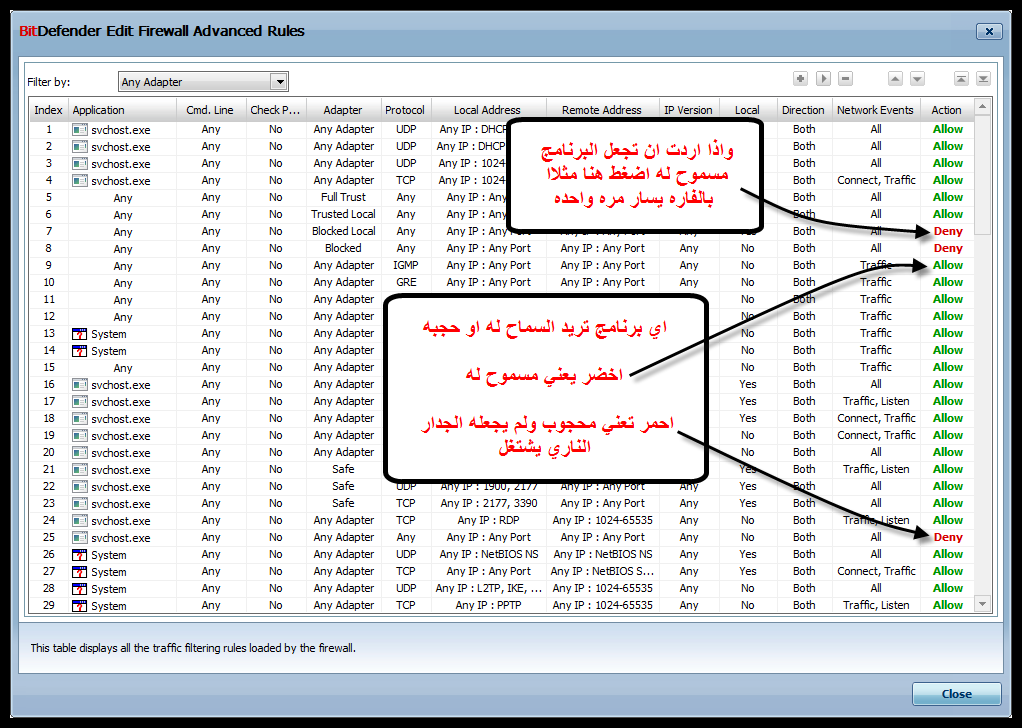Select the Any IP : RDP cell in row 24
The width and height of the screenshot is (1022, 728).
click(489, 521)
